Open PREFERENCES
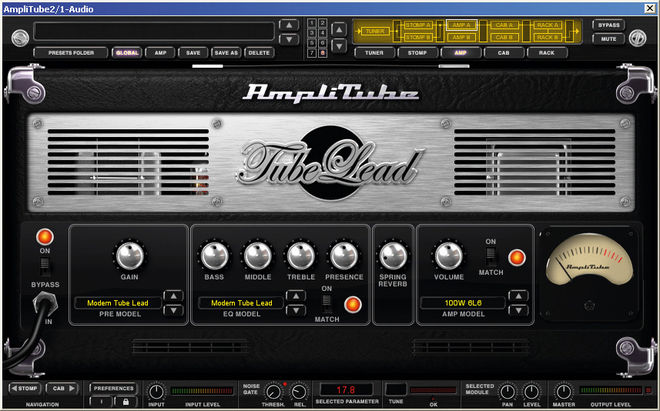Screen dimensions: 660x411 (114, 388)
